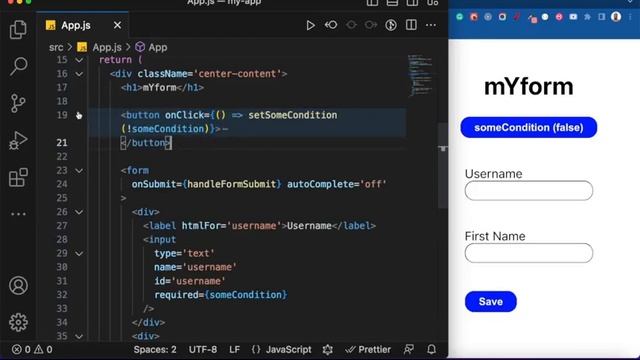Click the Prettier status bar item
Image resolution: width=640 pixels, height=360 pixels.
pos(368,350)
